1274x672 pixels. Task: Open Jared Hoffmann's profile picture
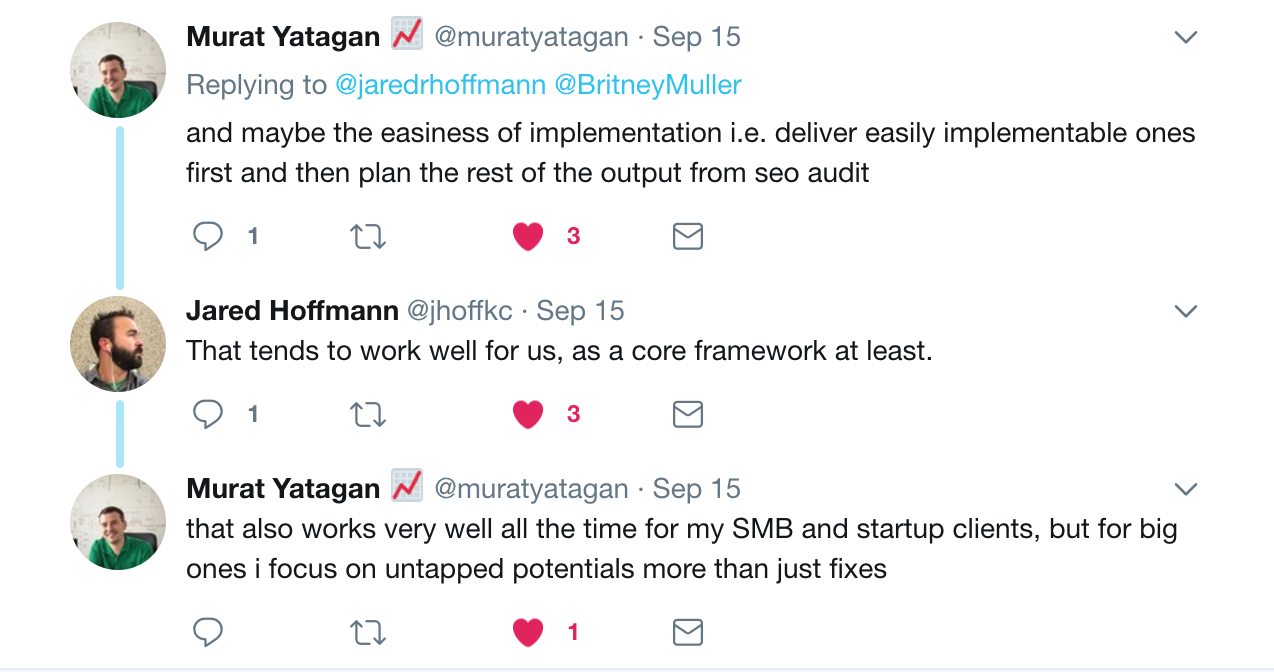(117, 343)
